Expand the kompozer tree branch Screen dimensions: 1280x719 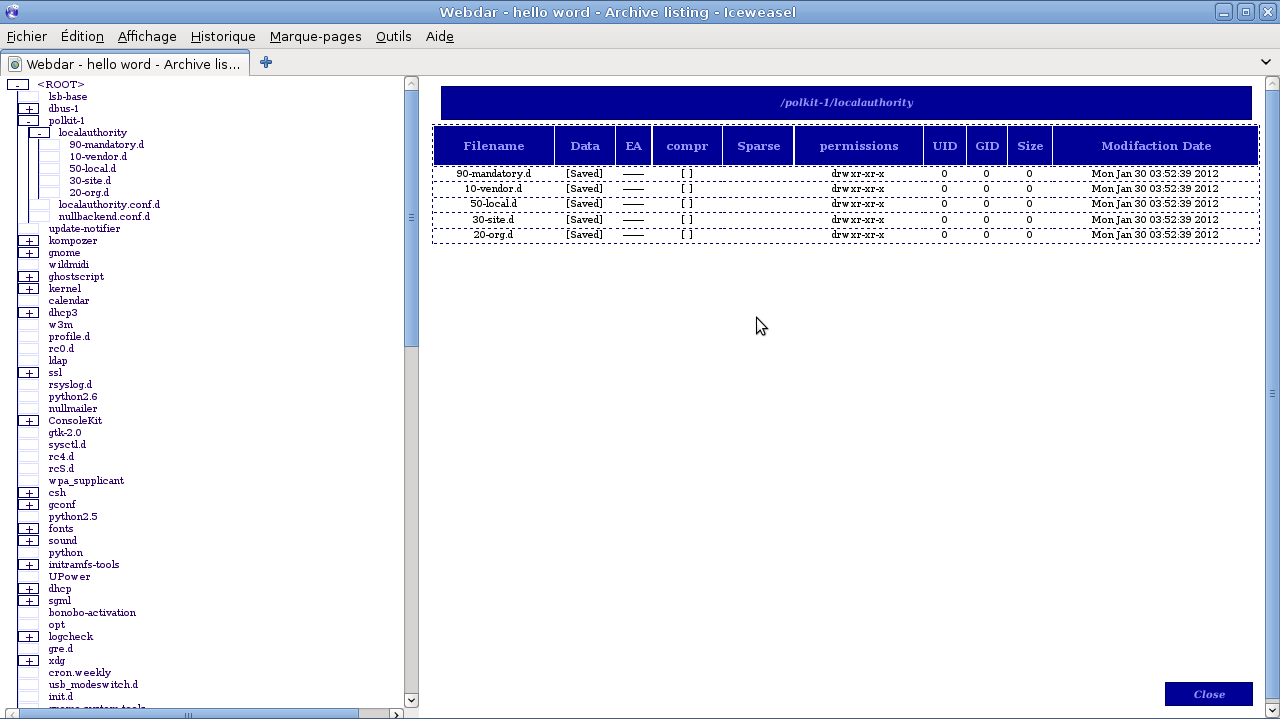(x=28, y=240)
